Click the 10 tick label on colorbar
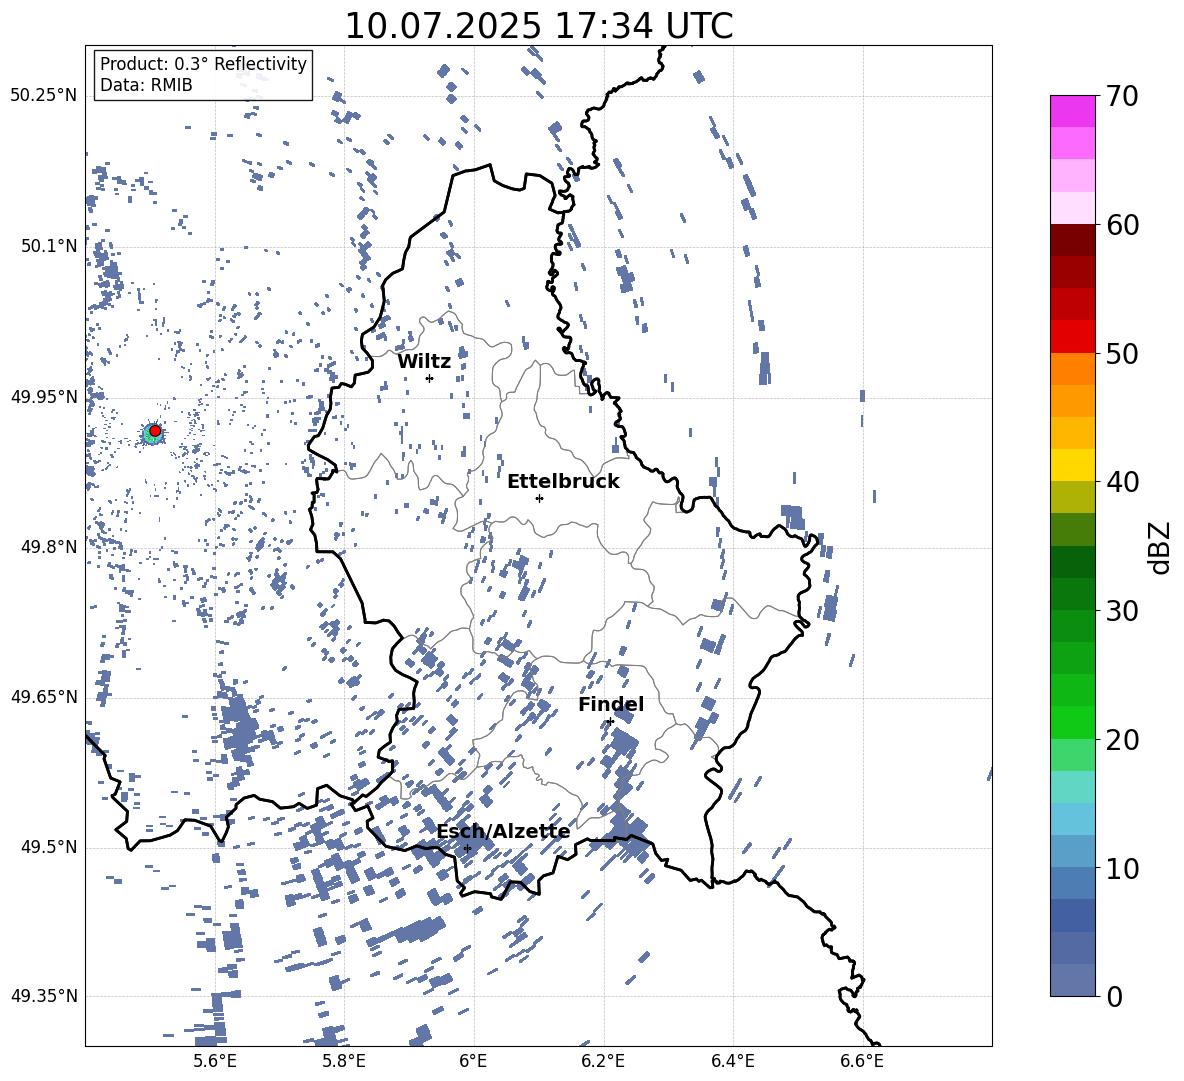Viewport: 1184px width, 1081px height. point(1122,869)
